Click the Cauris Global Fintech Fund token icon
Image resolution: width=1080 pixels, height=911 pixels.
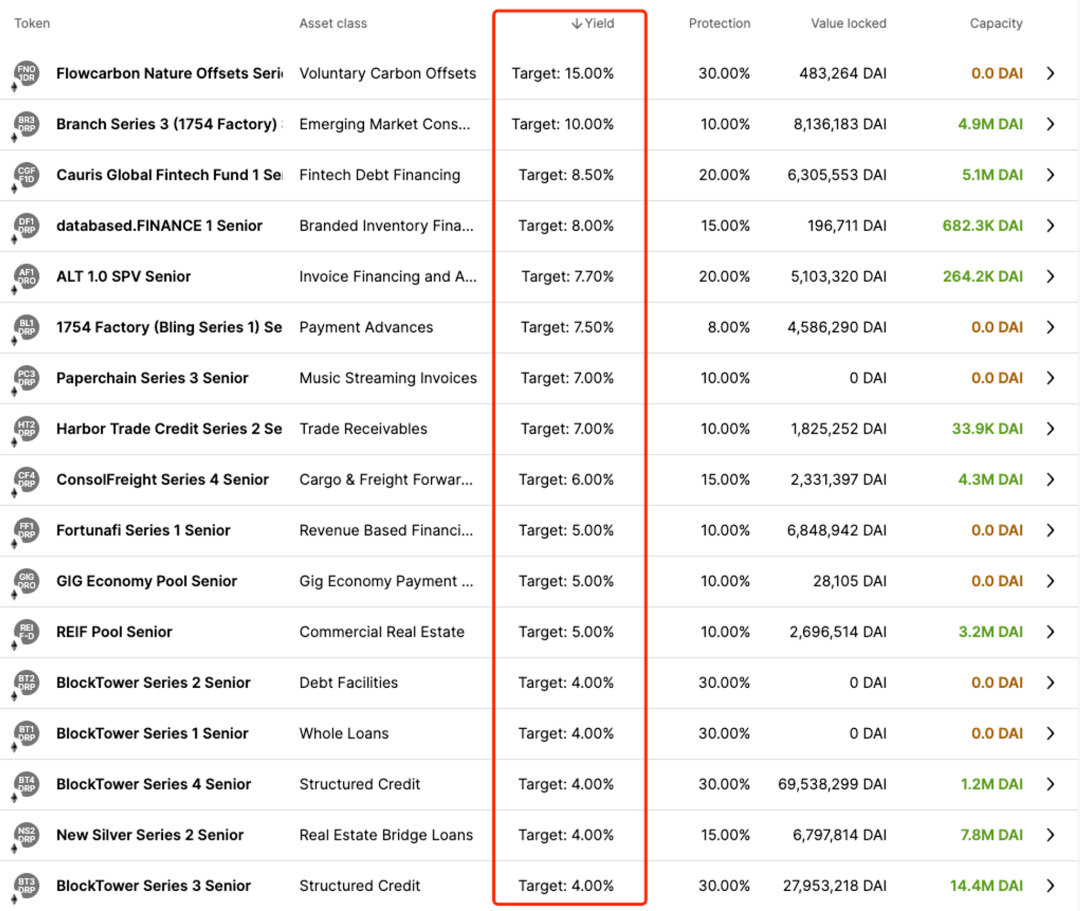27,175
